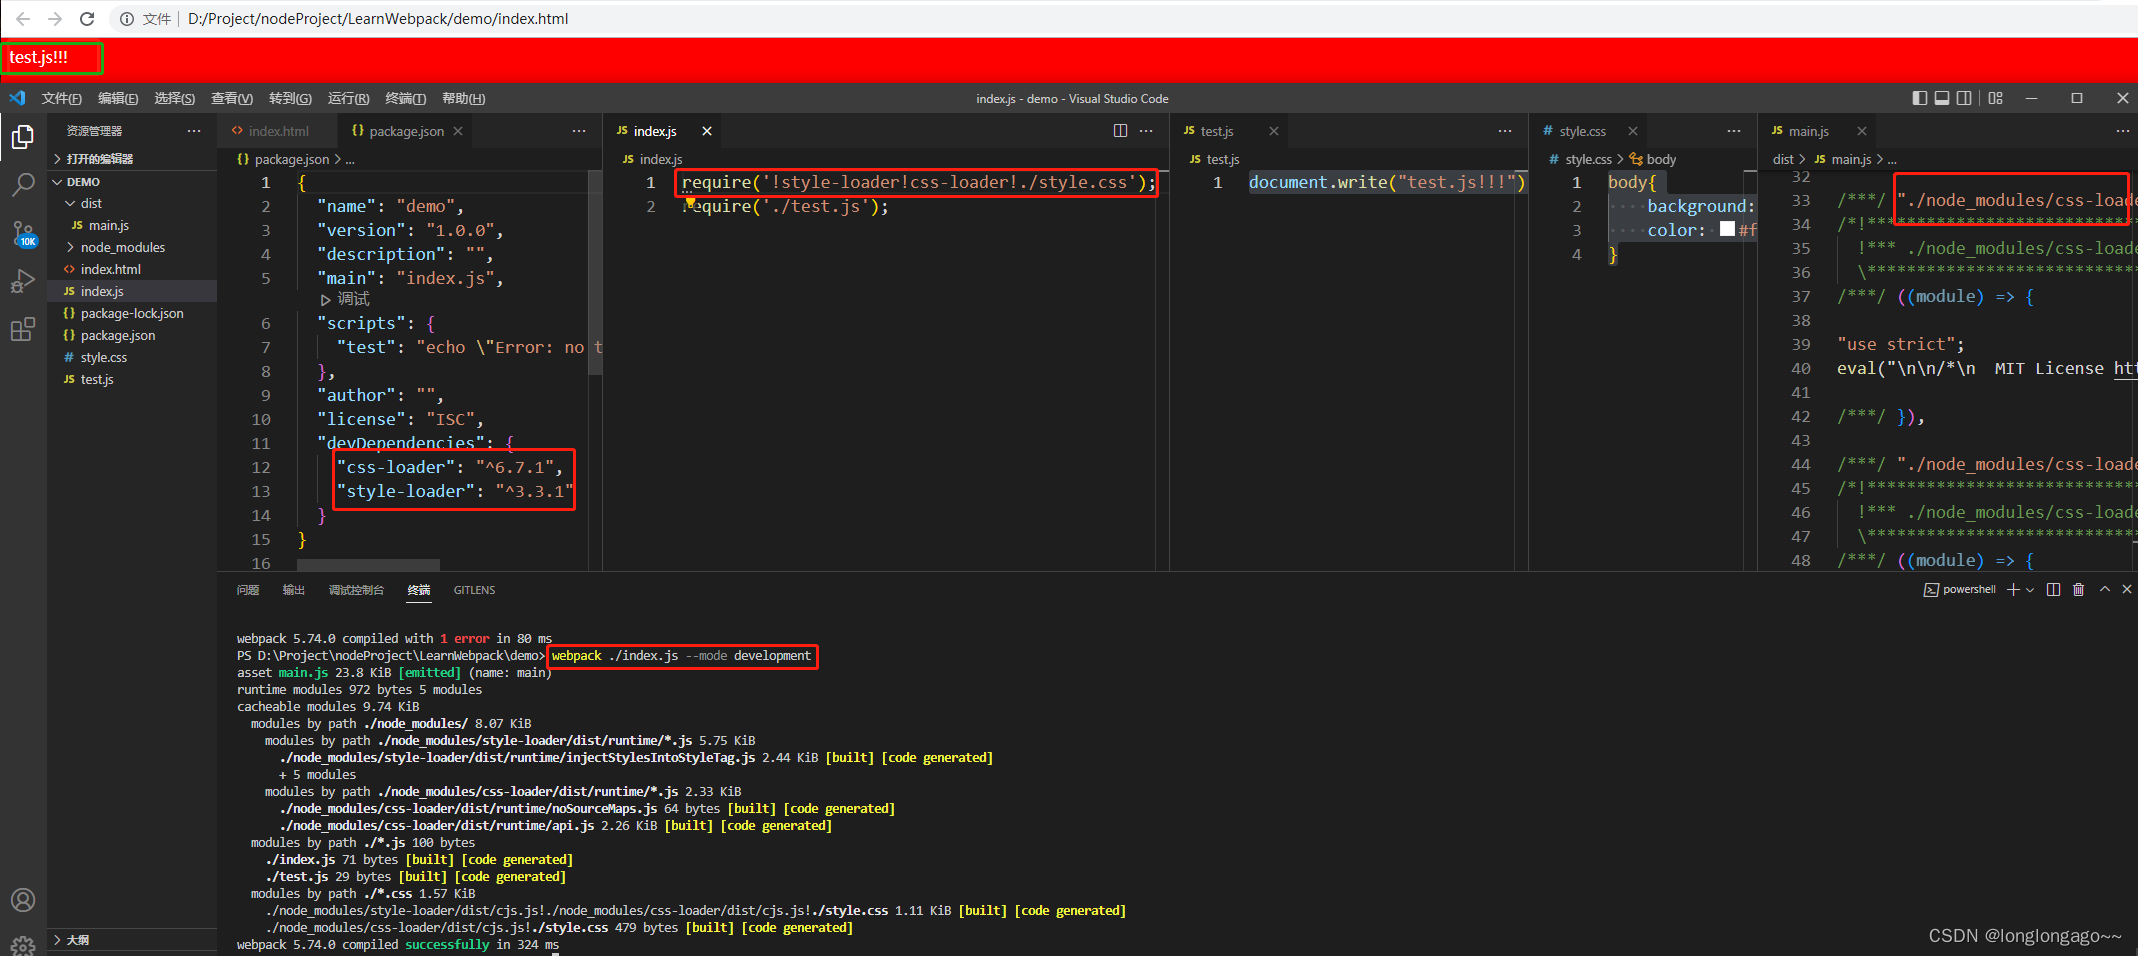Open more actions for test.js editor group
This screenshot has height=956, width=2138.
click(1505, 131)
